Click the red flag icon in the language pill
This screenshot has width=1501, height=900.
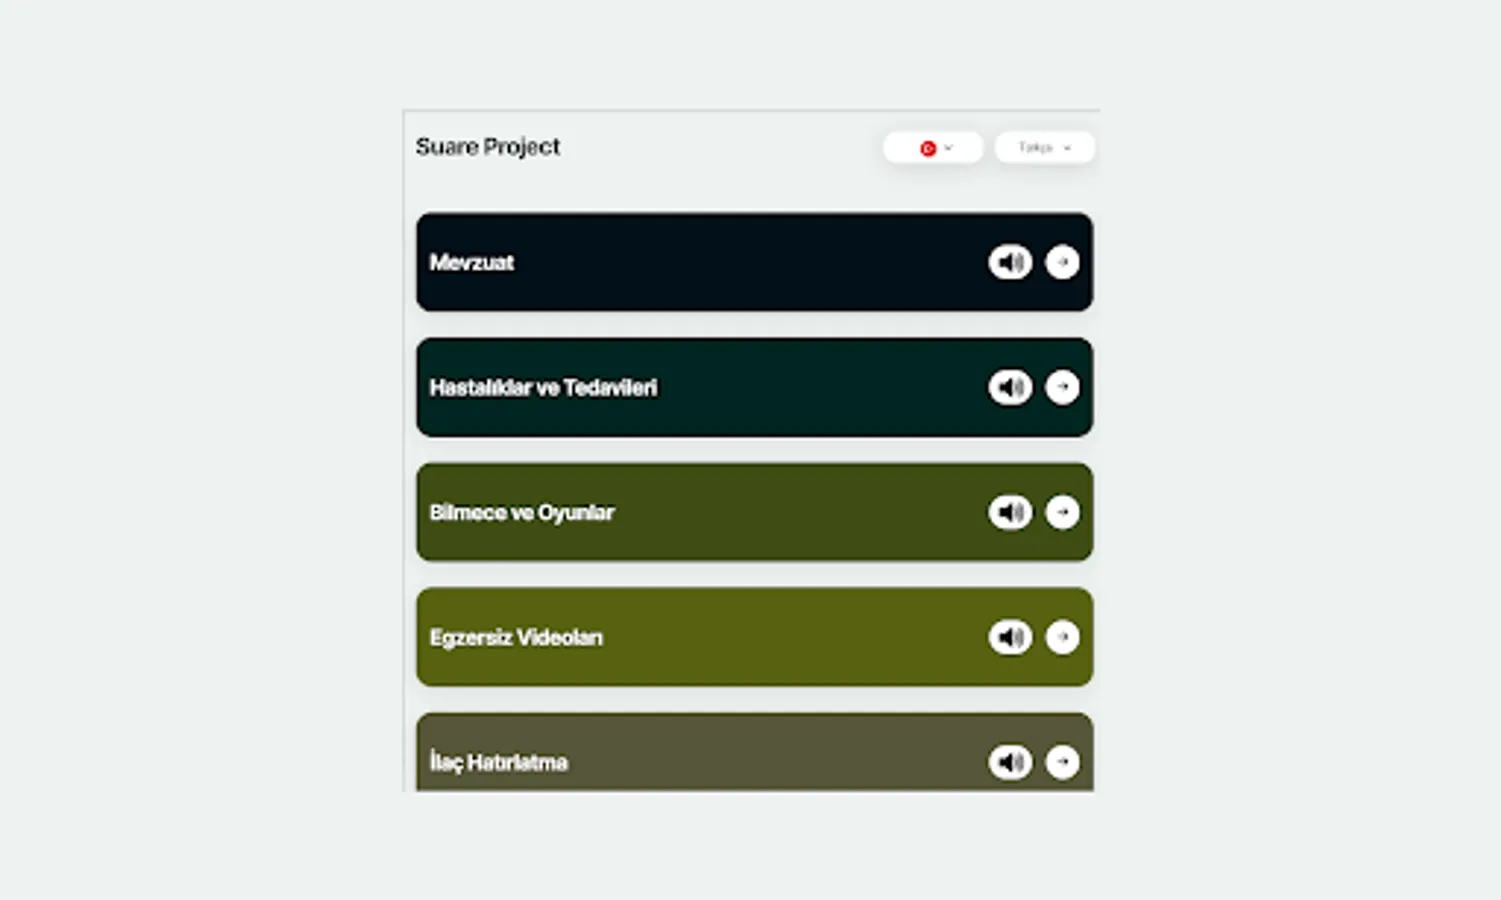point(927,147)
